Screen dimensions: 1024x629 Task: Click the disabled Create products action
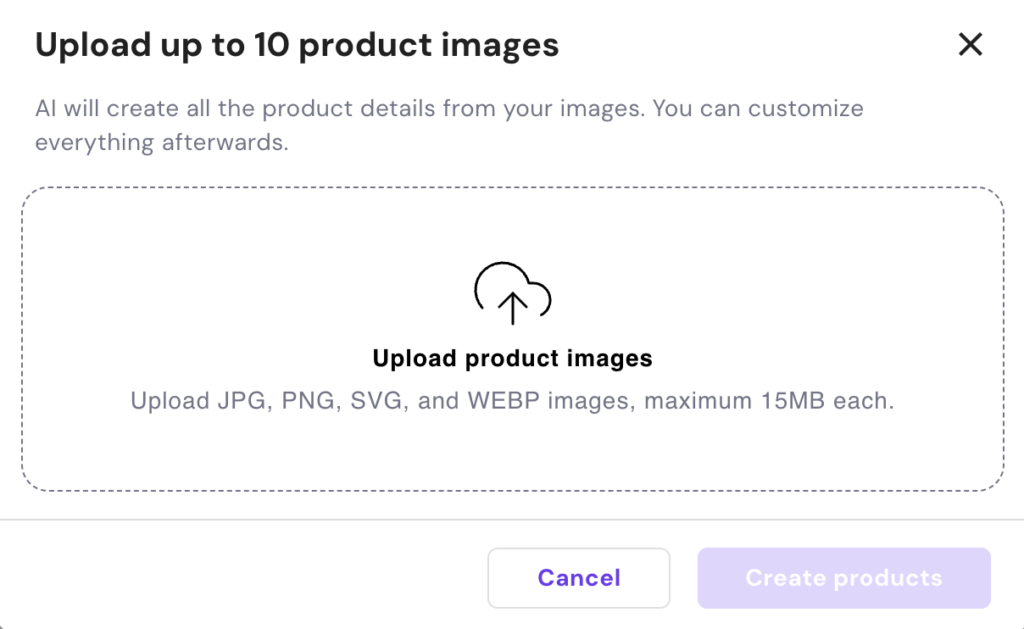[x=843, y=578]
